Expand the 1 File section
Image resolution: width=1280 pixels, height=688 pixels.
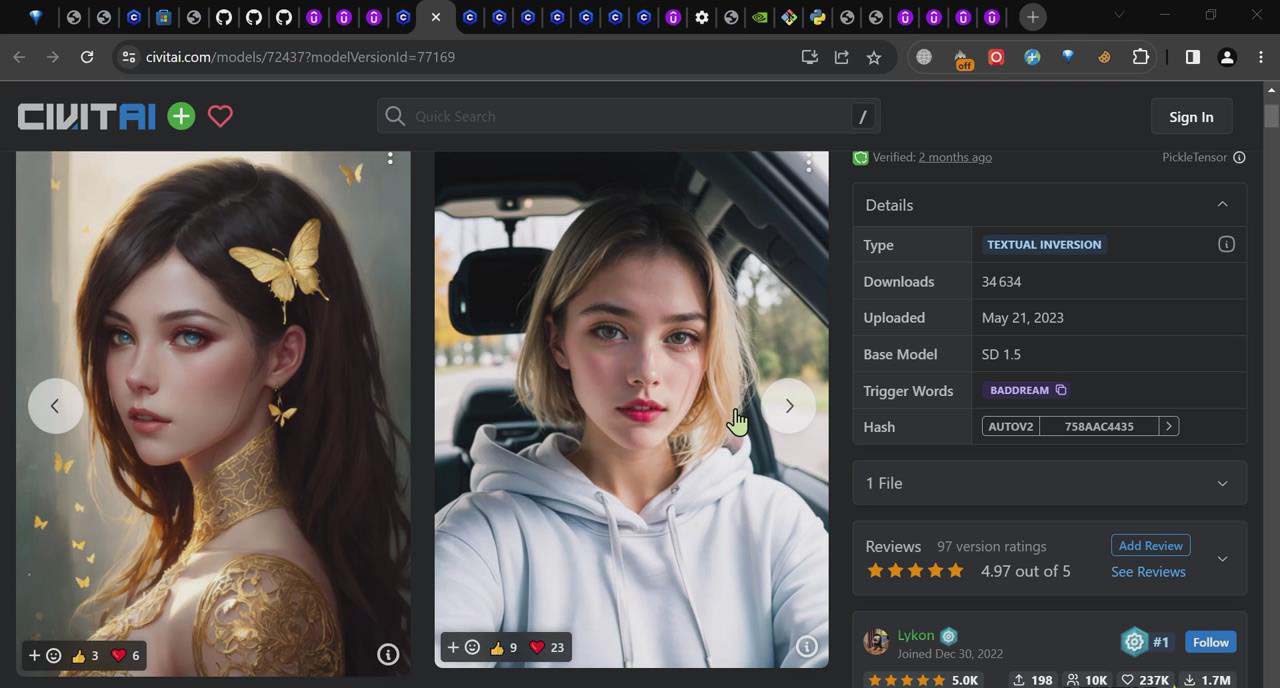coord(1222,483)
